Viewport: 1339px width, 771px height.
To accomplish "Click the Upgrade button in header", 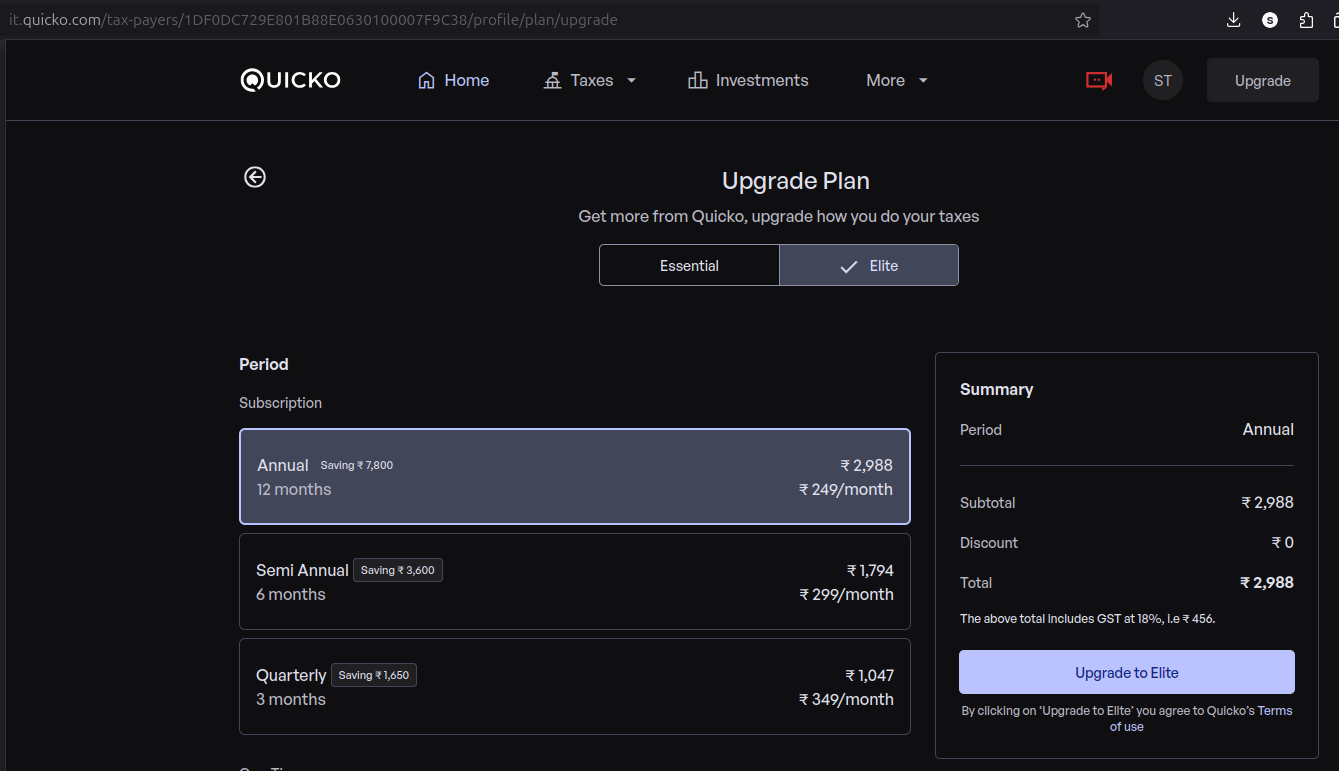I will (1262, 81).
